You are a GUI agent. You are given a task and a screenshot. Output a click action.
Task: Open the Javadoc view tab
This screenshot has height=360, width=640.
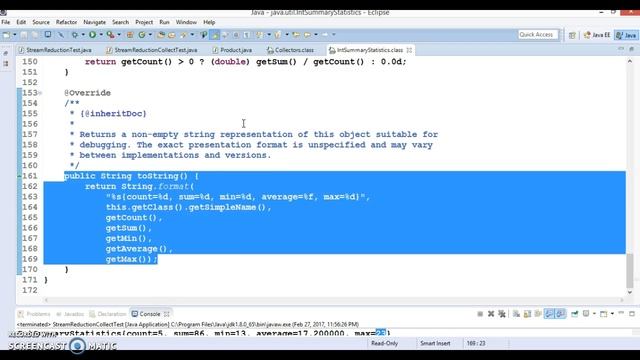pos(70,314)
